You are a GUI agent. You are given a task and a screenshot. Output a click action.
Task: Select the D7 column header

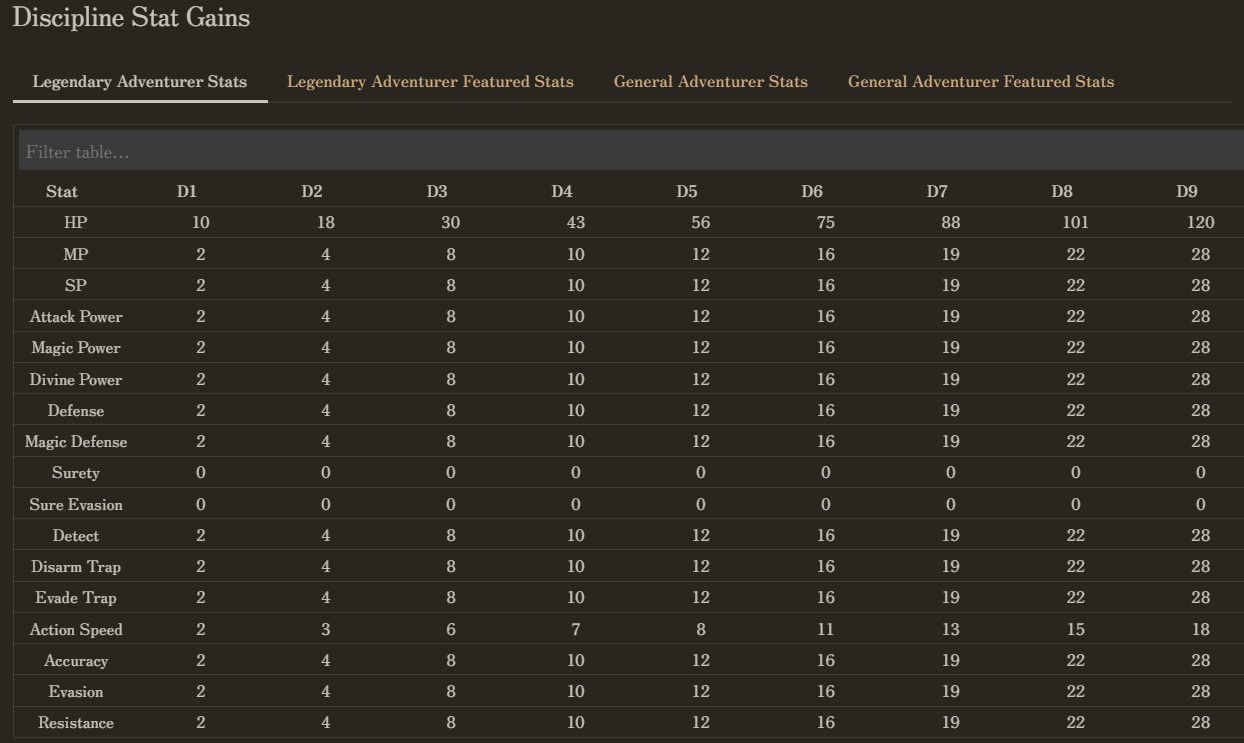point(937,191)
